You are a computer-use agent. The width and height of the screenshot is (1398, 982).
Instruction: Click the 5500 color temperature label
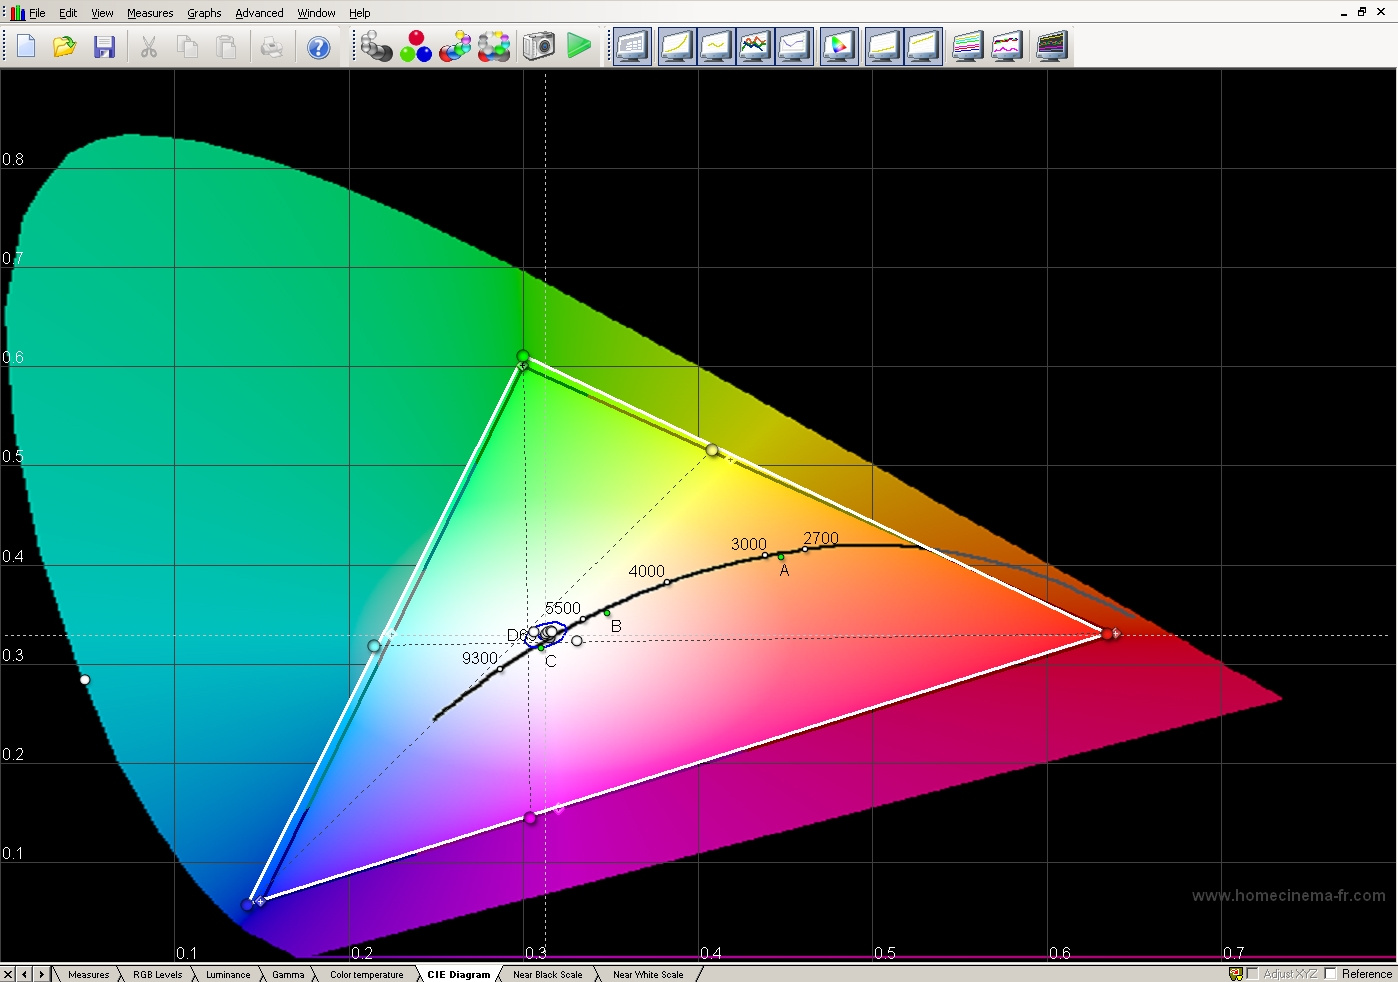coord(563,608)
